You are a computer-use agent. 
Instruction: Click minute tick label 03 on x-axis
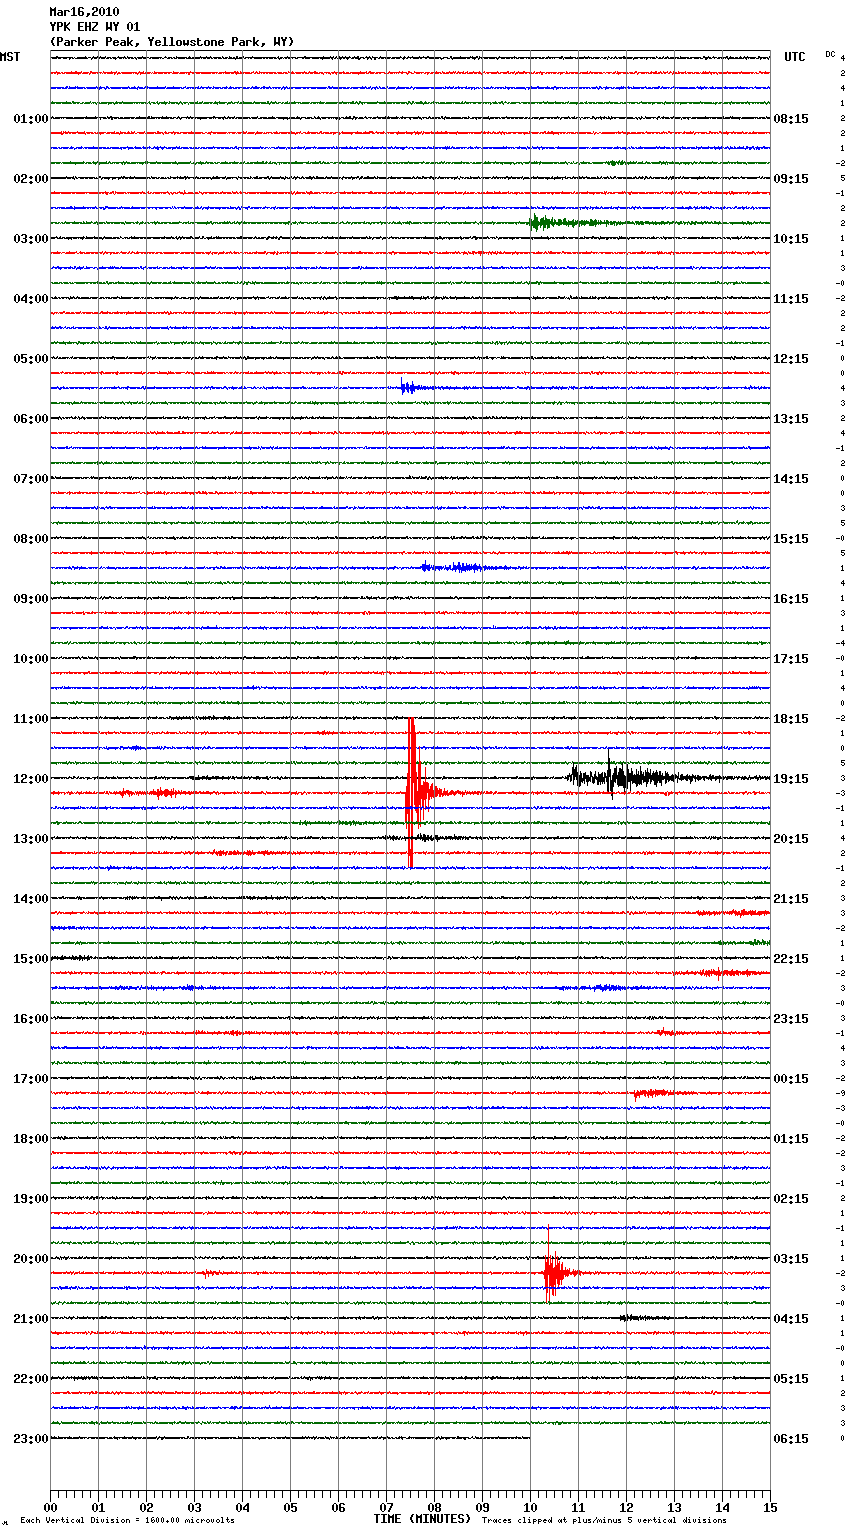click(194, 1507)
